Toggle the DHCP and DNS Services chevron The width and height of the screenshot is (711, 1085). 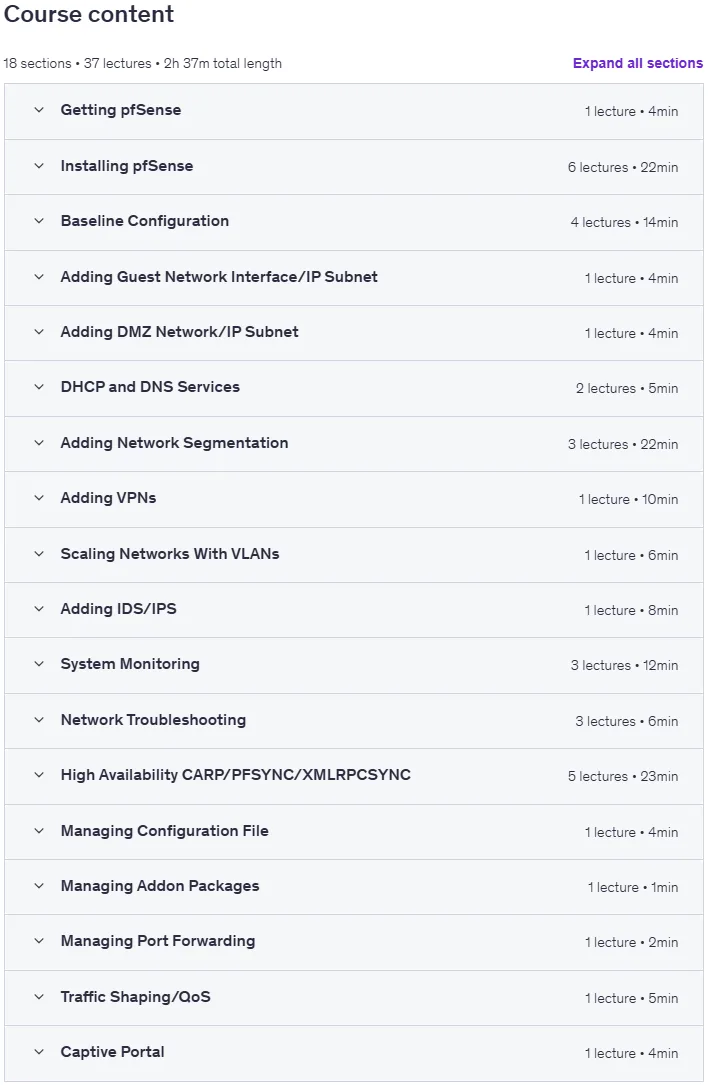pos(39,387)
